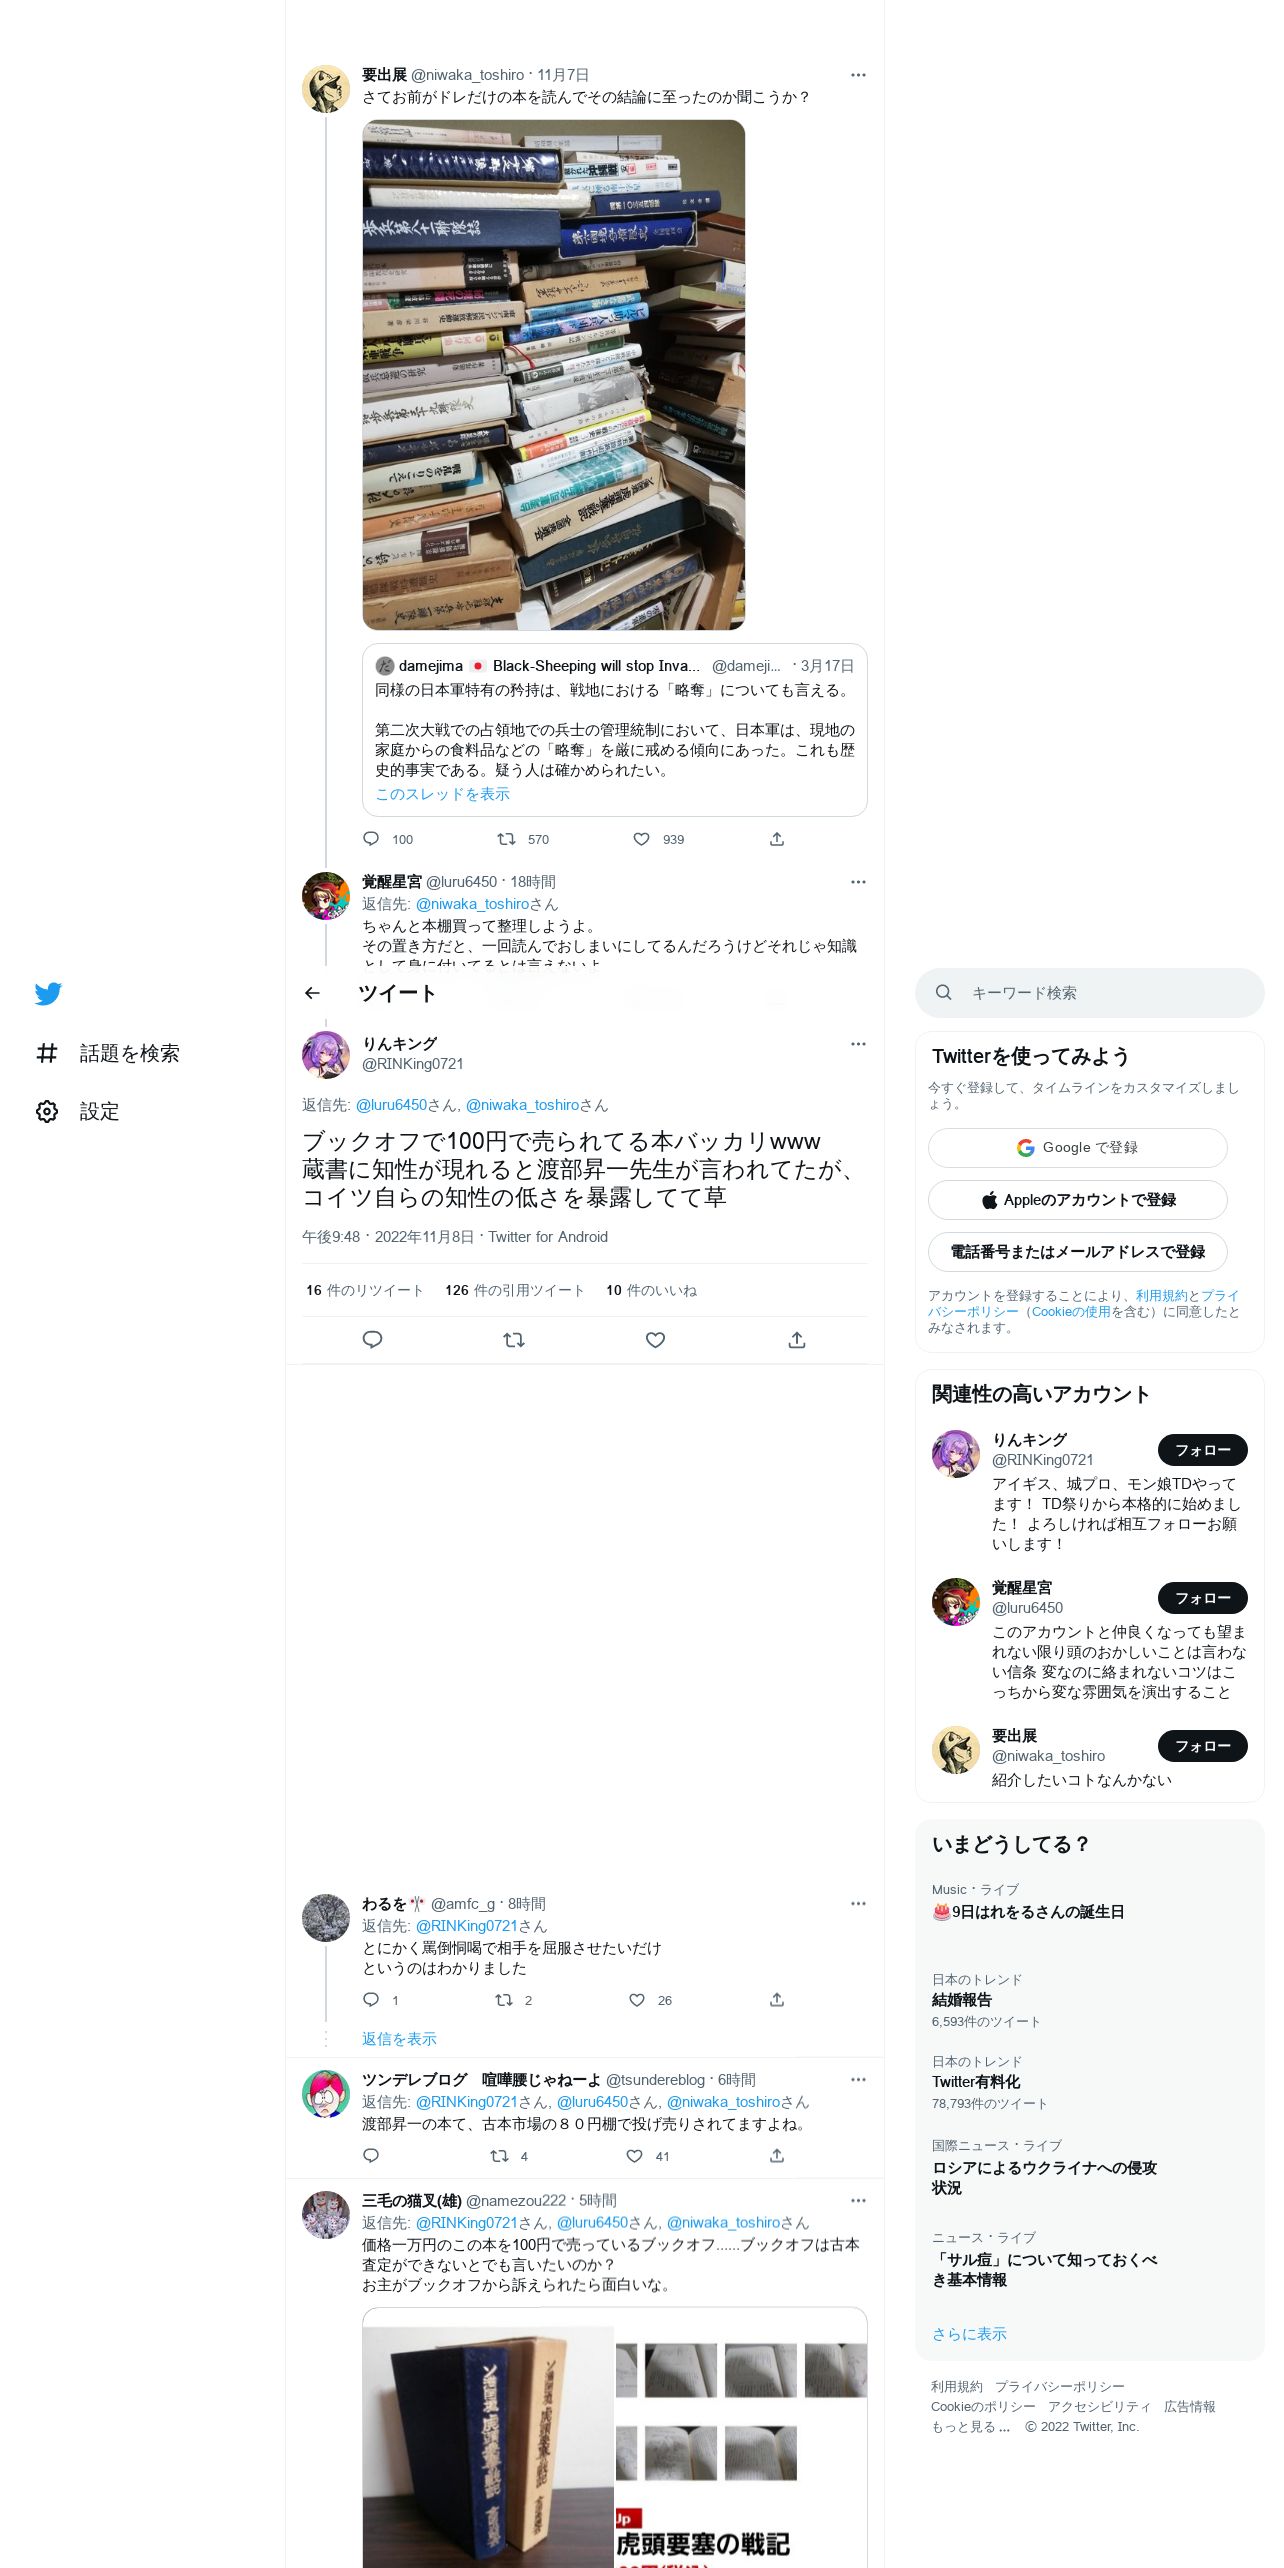This screenshot has width=1284, height=2568.
Task: Expand trends with さらに表示
Action: tap(969, 2334)
